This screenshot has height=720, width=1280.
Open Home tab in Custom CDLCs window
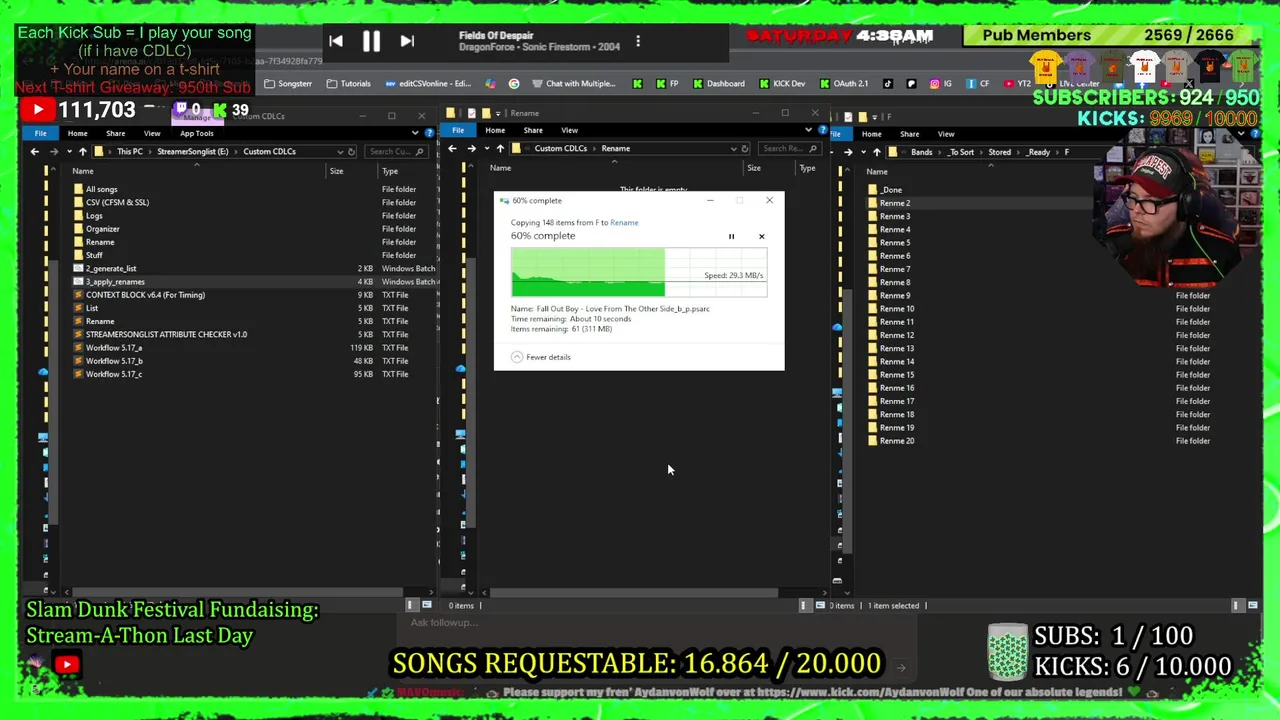(77, 133)
